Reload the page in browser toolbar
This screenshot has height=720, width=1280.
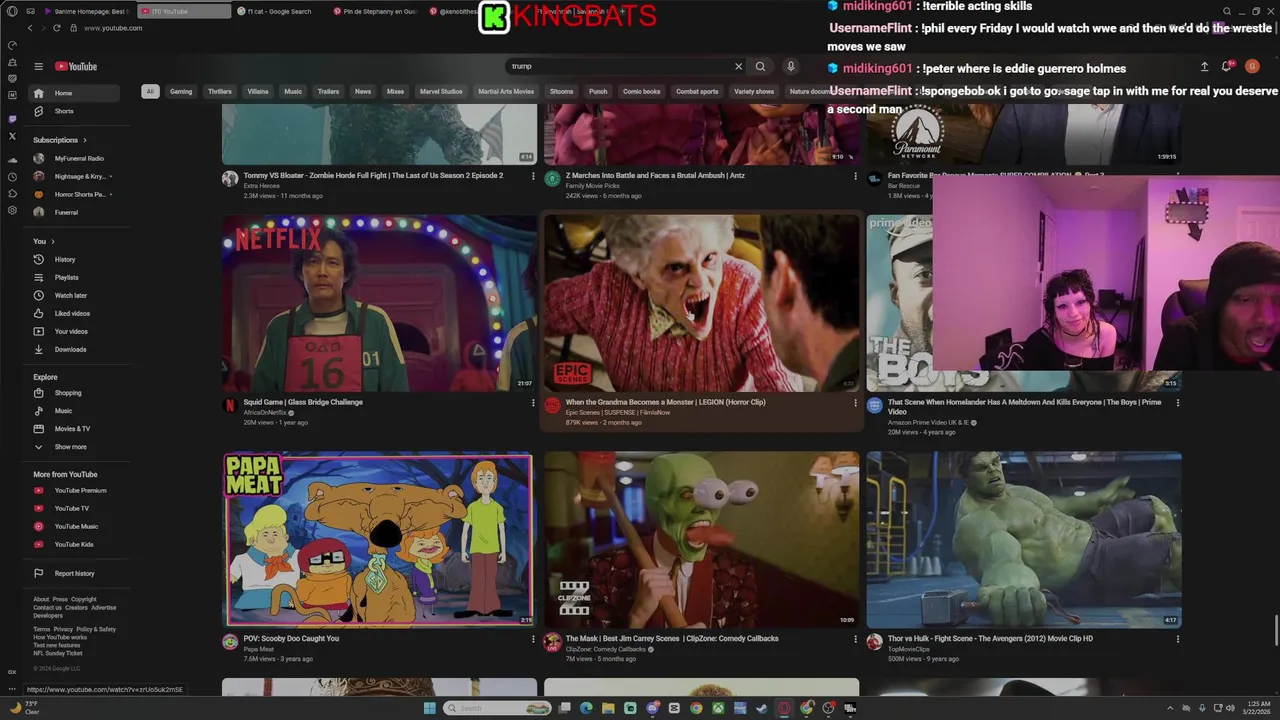pyautogui.click(x=56, y=28)
